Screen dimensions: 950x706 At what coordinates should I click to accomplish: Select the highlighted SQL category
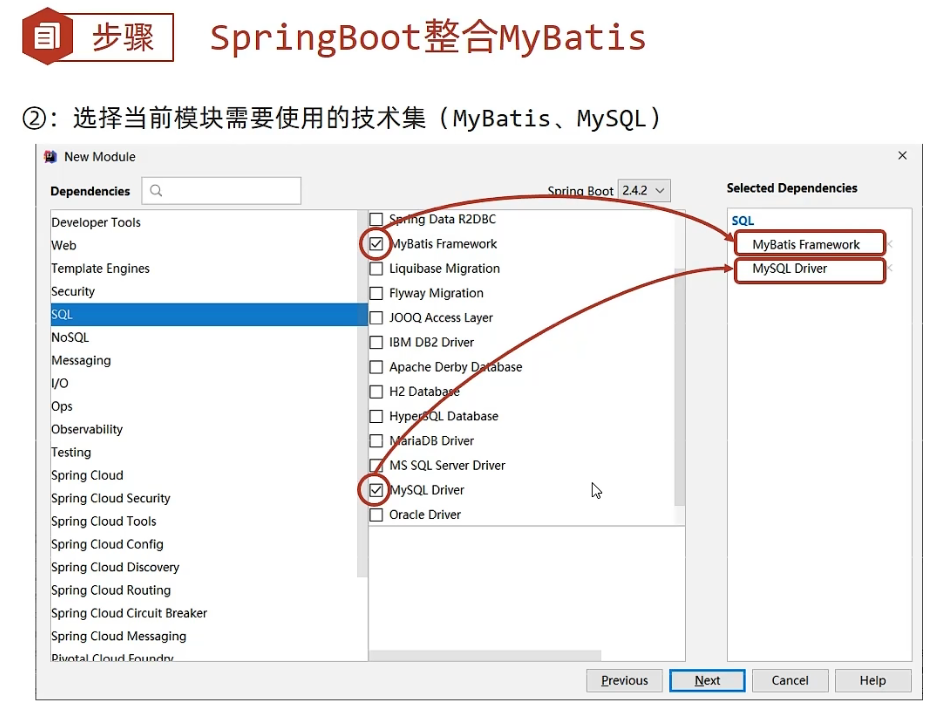[209, 315]
